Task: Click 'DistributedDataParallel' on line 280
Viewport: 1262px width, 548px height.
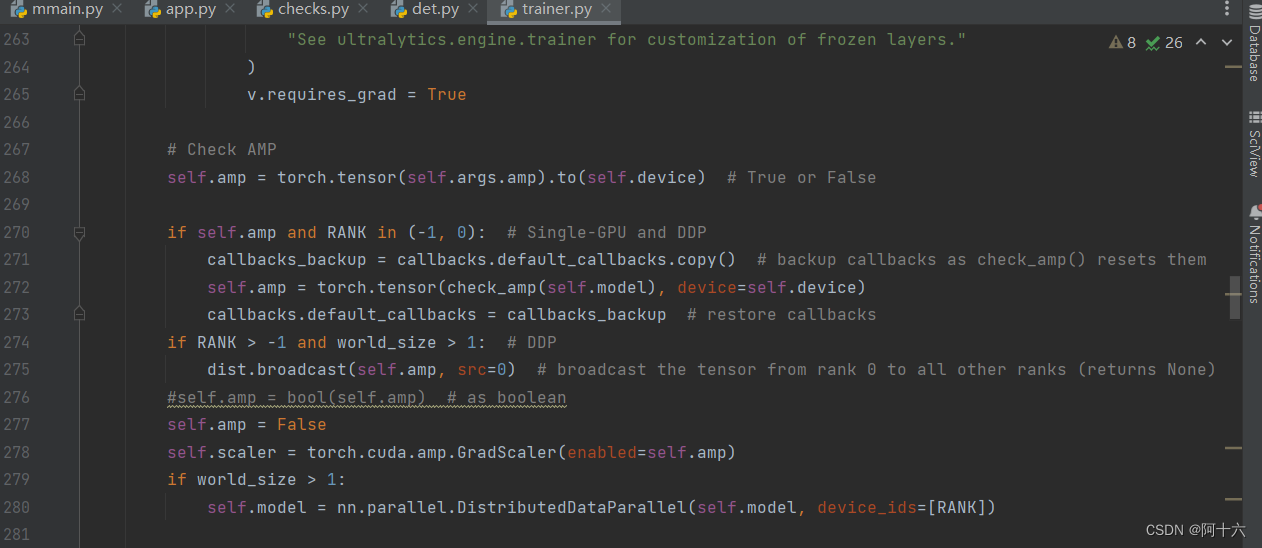Action: (x=572, y=507)
